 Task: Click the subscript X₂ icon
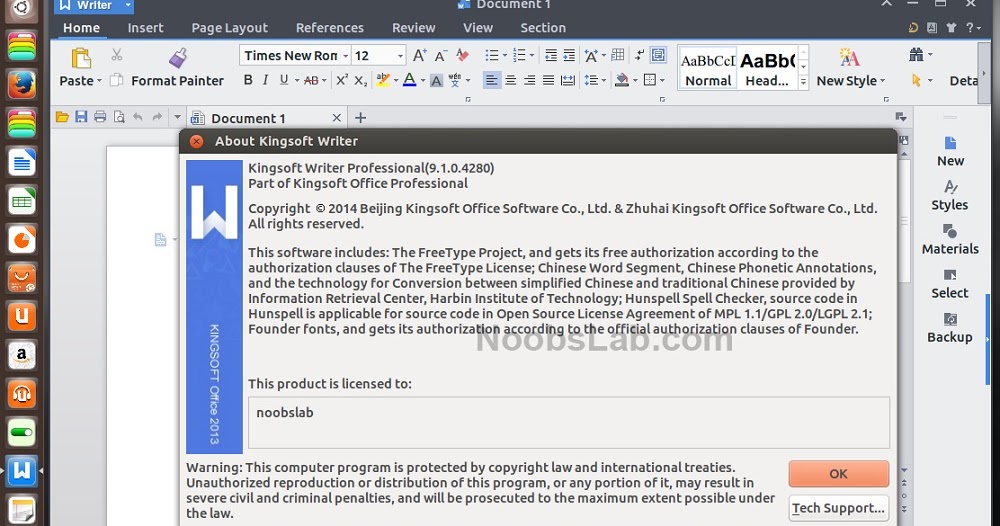point(360,80)
